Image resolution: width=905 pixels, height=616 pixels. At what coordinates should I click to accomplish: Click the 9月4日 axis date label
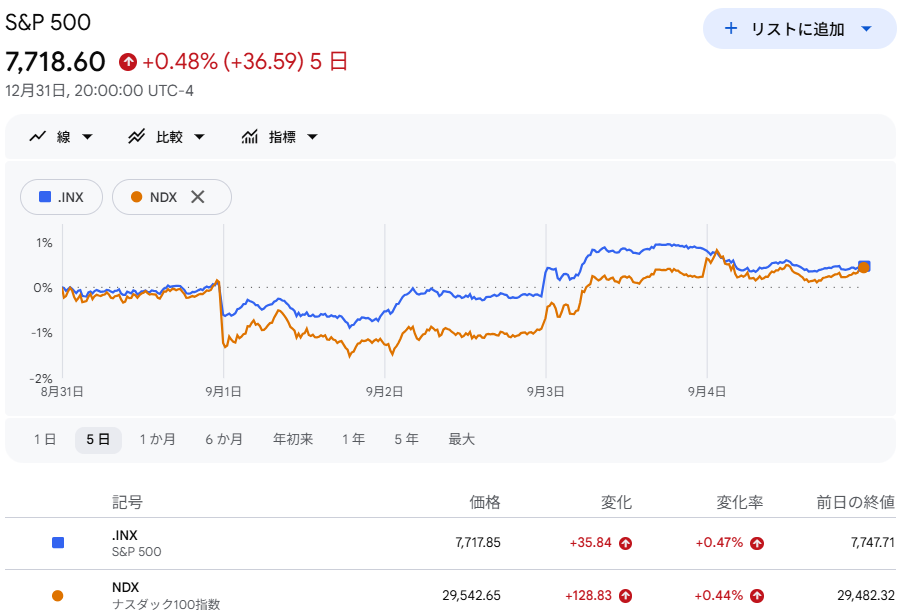pos(706,391)
